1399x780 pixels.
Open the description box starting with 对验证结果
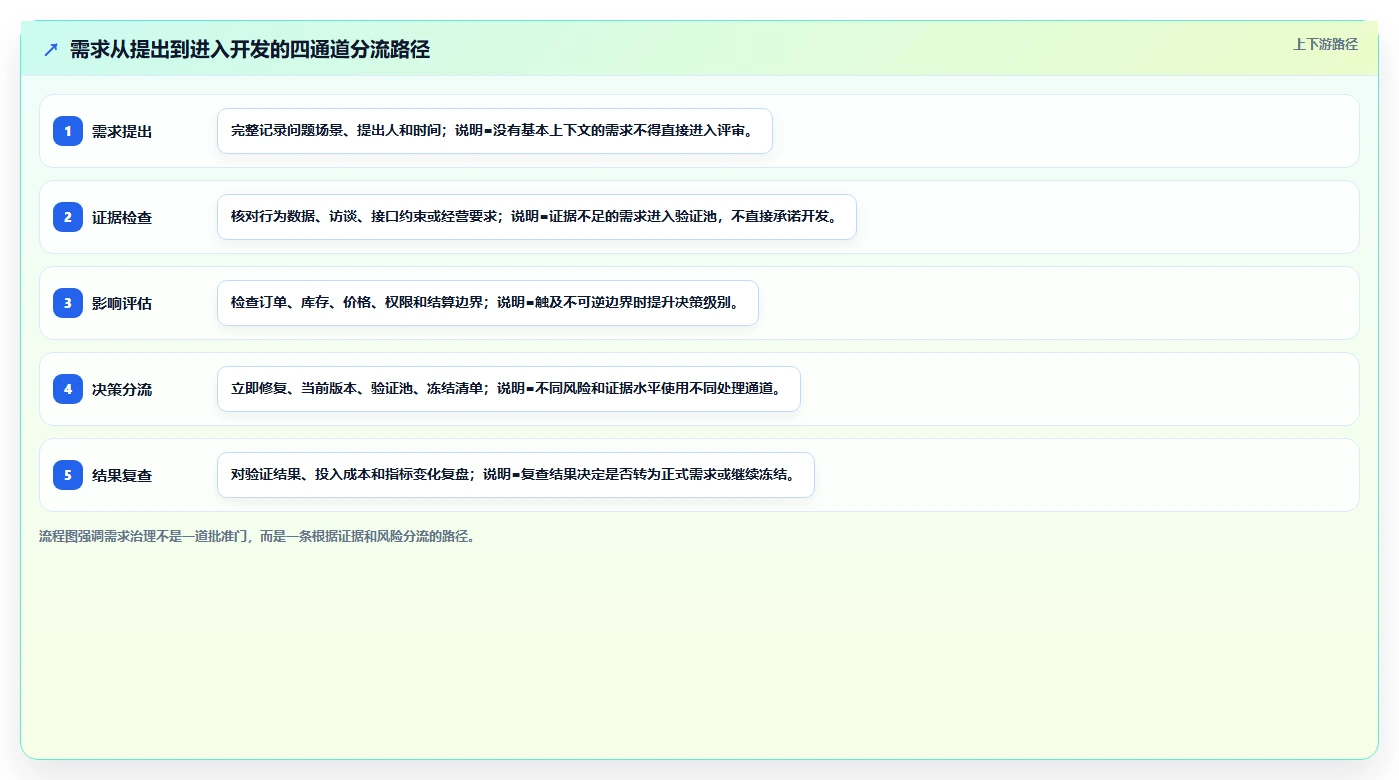pyautogui.click(x=516, y=475)
